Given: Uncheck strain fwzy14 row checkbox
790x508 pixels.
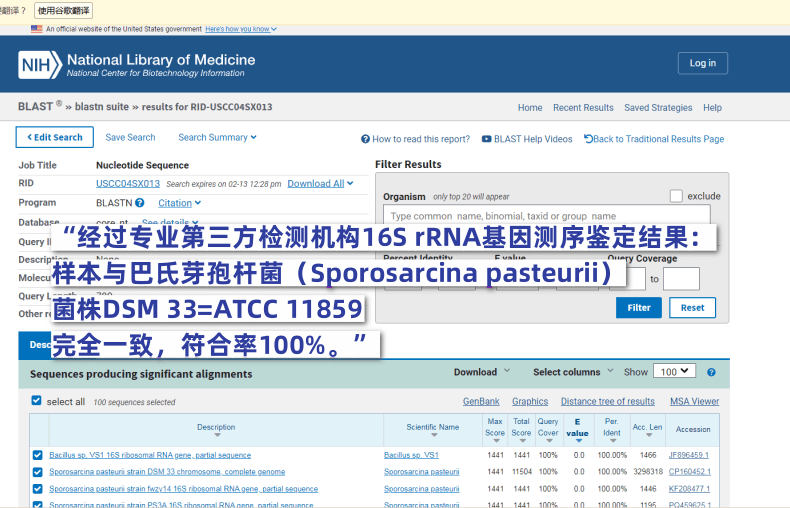Looking at the screenshot, I should 37,489.
